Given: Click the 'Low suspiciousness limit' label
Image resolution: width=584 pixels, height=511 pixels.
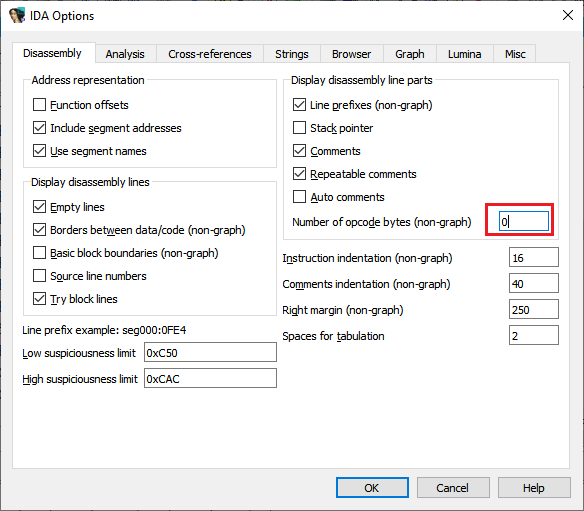Looking at the screenshot, I should pos(79,353).
